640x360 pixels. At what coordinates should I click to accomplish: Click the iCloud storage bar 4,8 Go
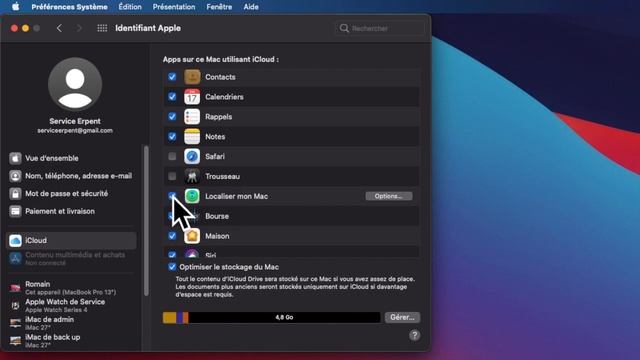pos(271,317)
